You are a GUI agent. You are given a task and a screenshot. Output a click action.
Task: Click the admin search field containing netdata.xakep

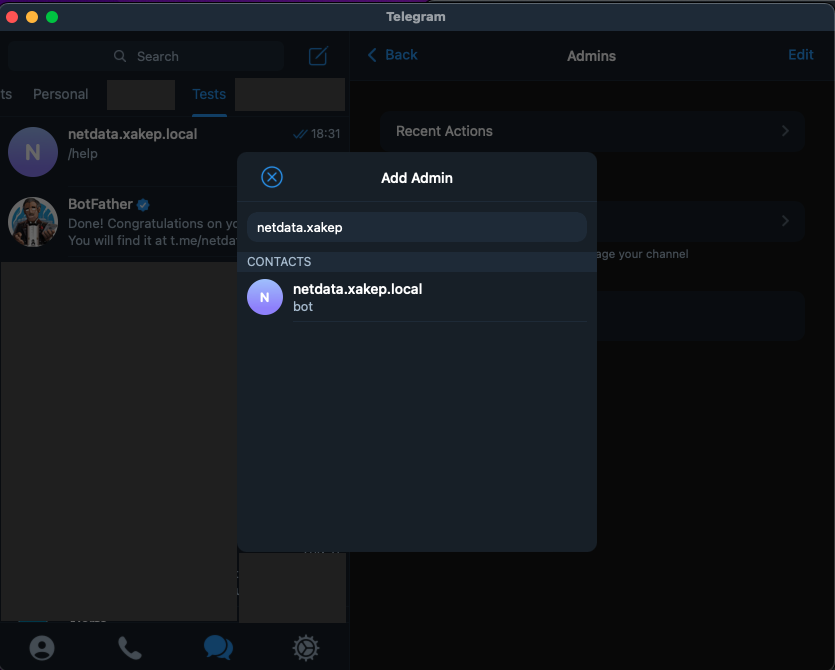click(417, 227)
